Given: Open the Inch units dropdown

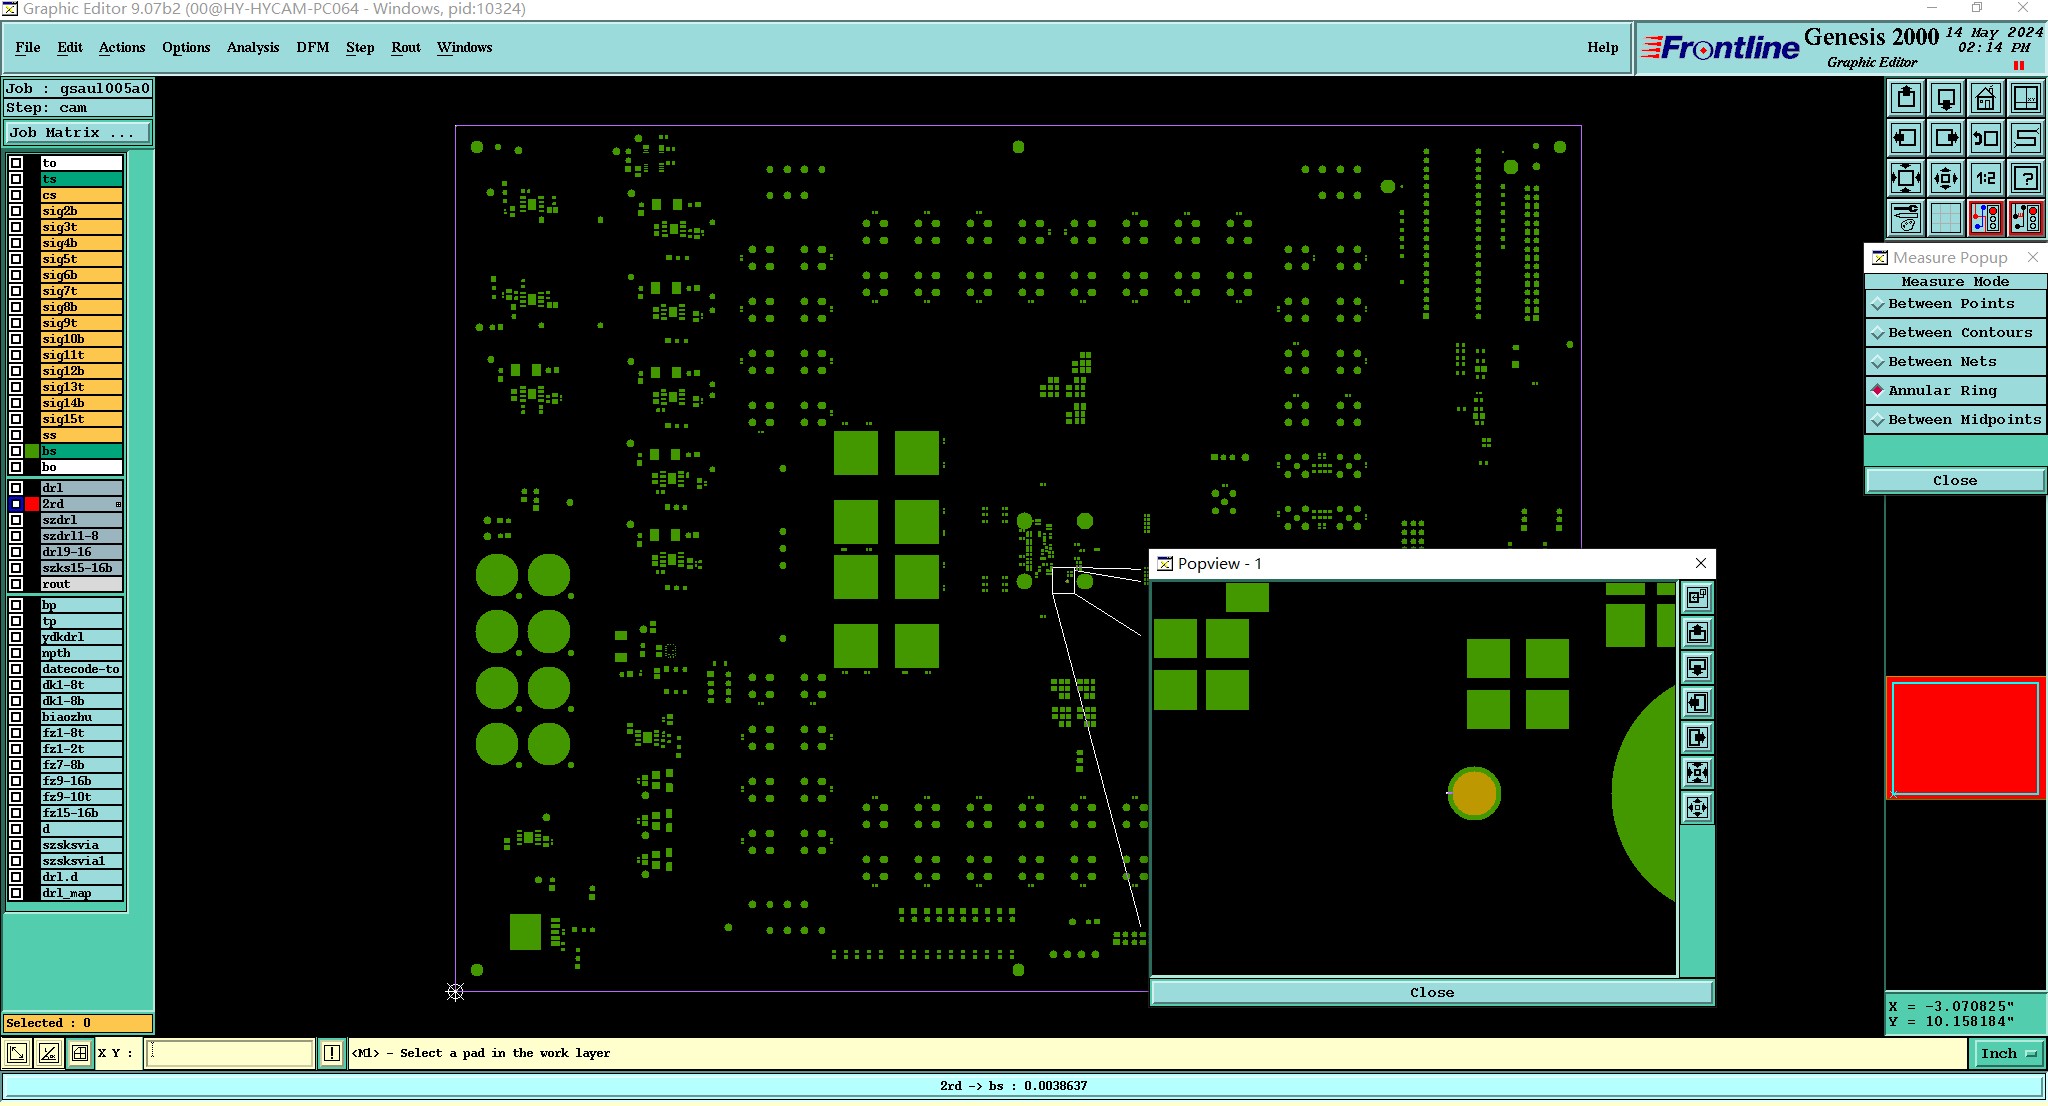Looking at the screenshot, I should 2008,1053.
